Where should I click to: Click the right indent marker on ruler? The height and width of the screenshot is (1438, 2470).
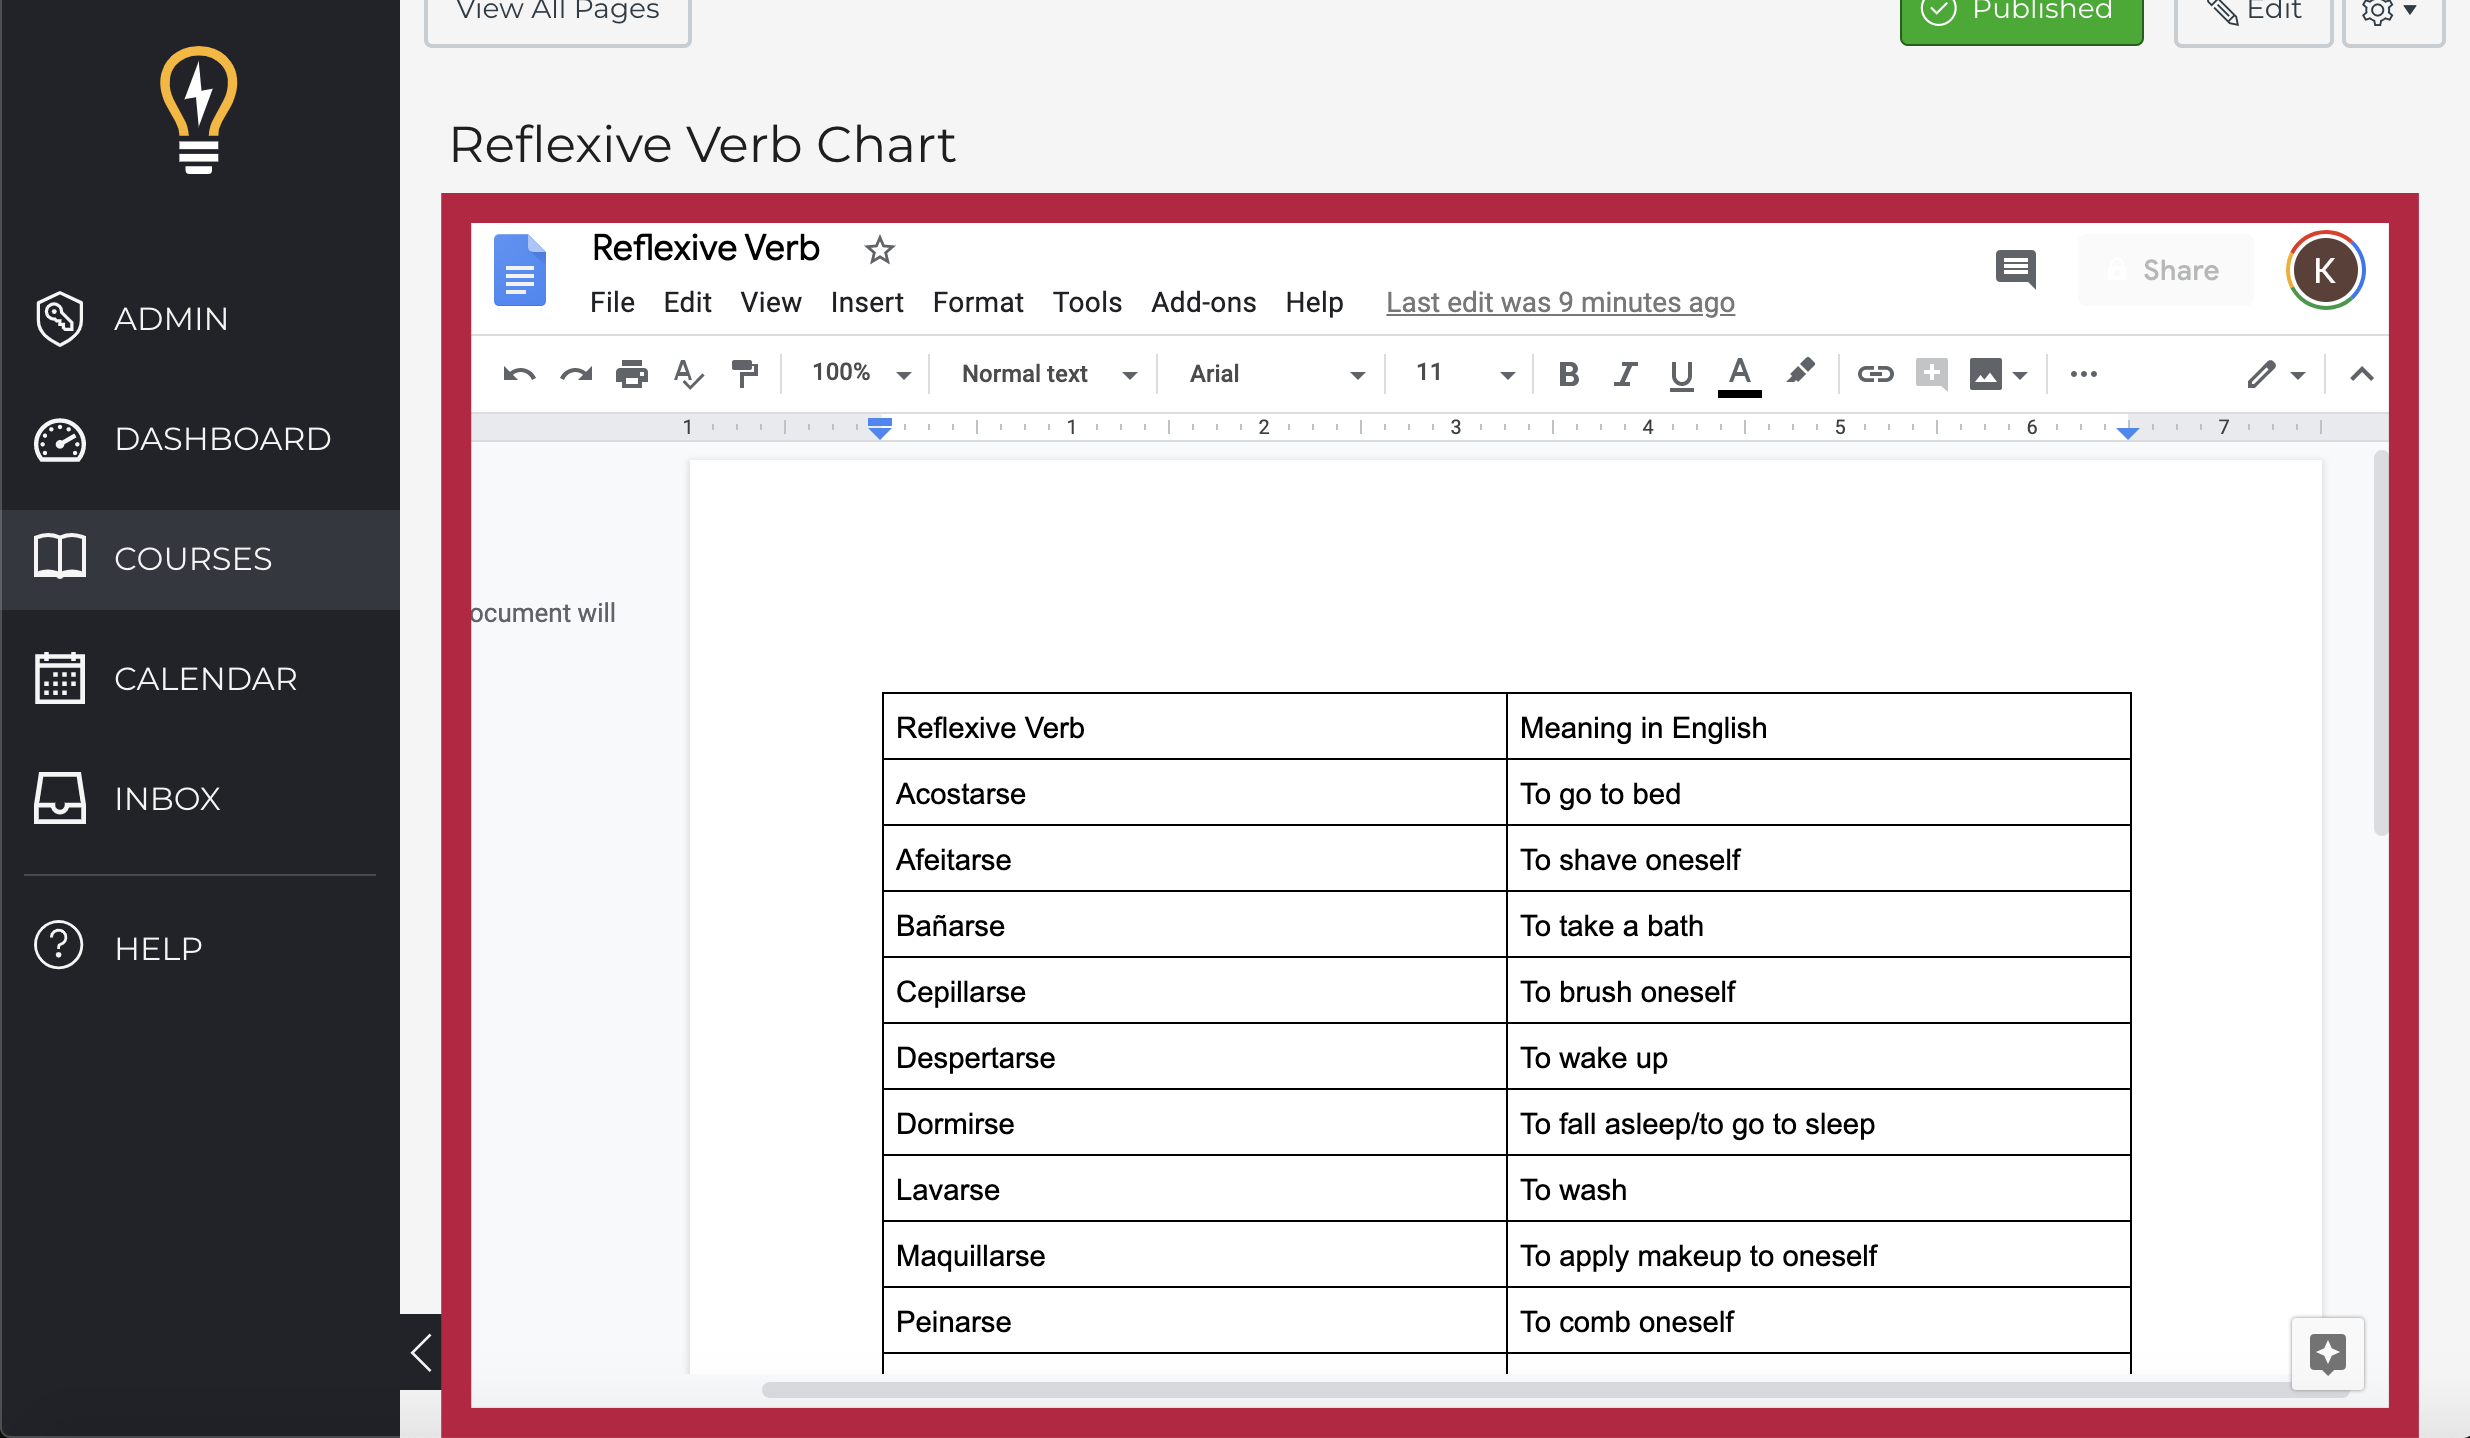coord(2128,431)
